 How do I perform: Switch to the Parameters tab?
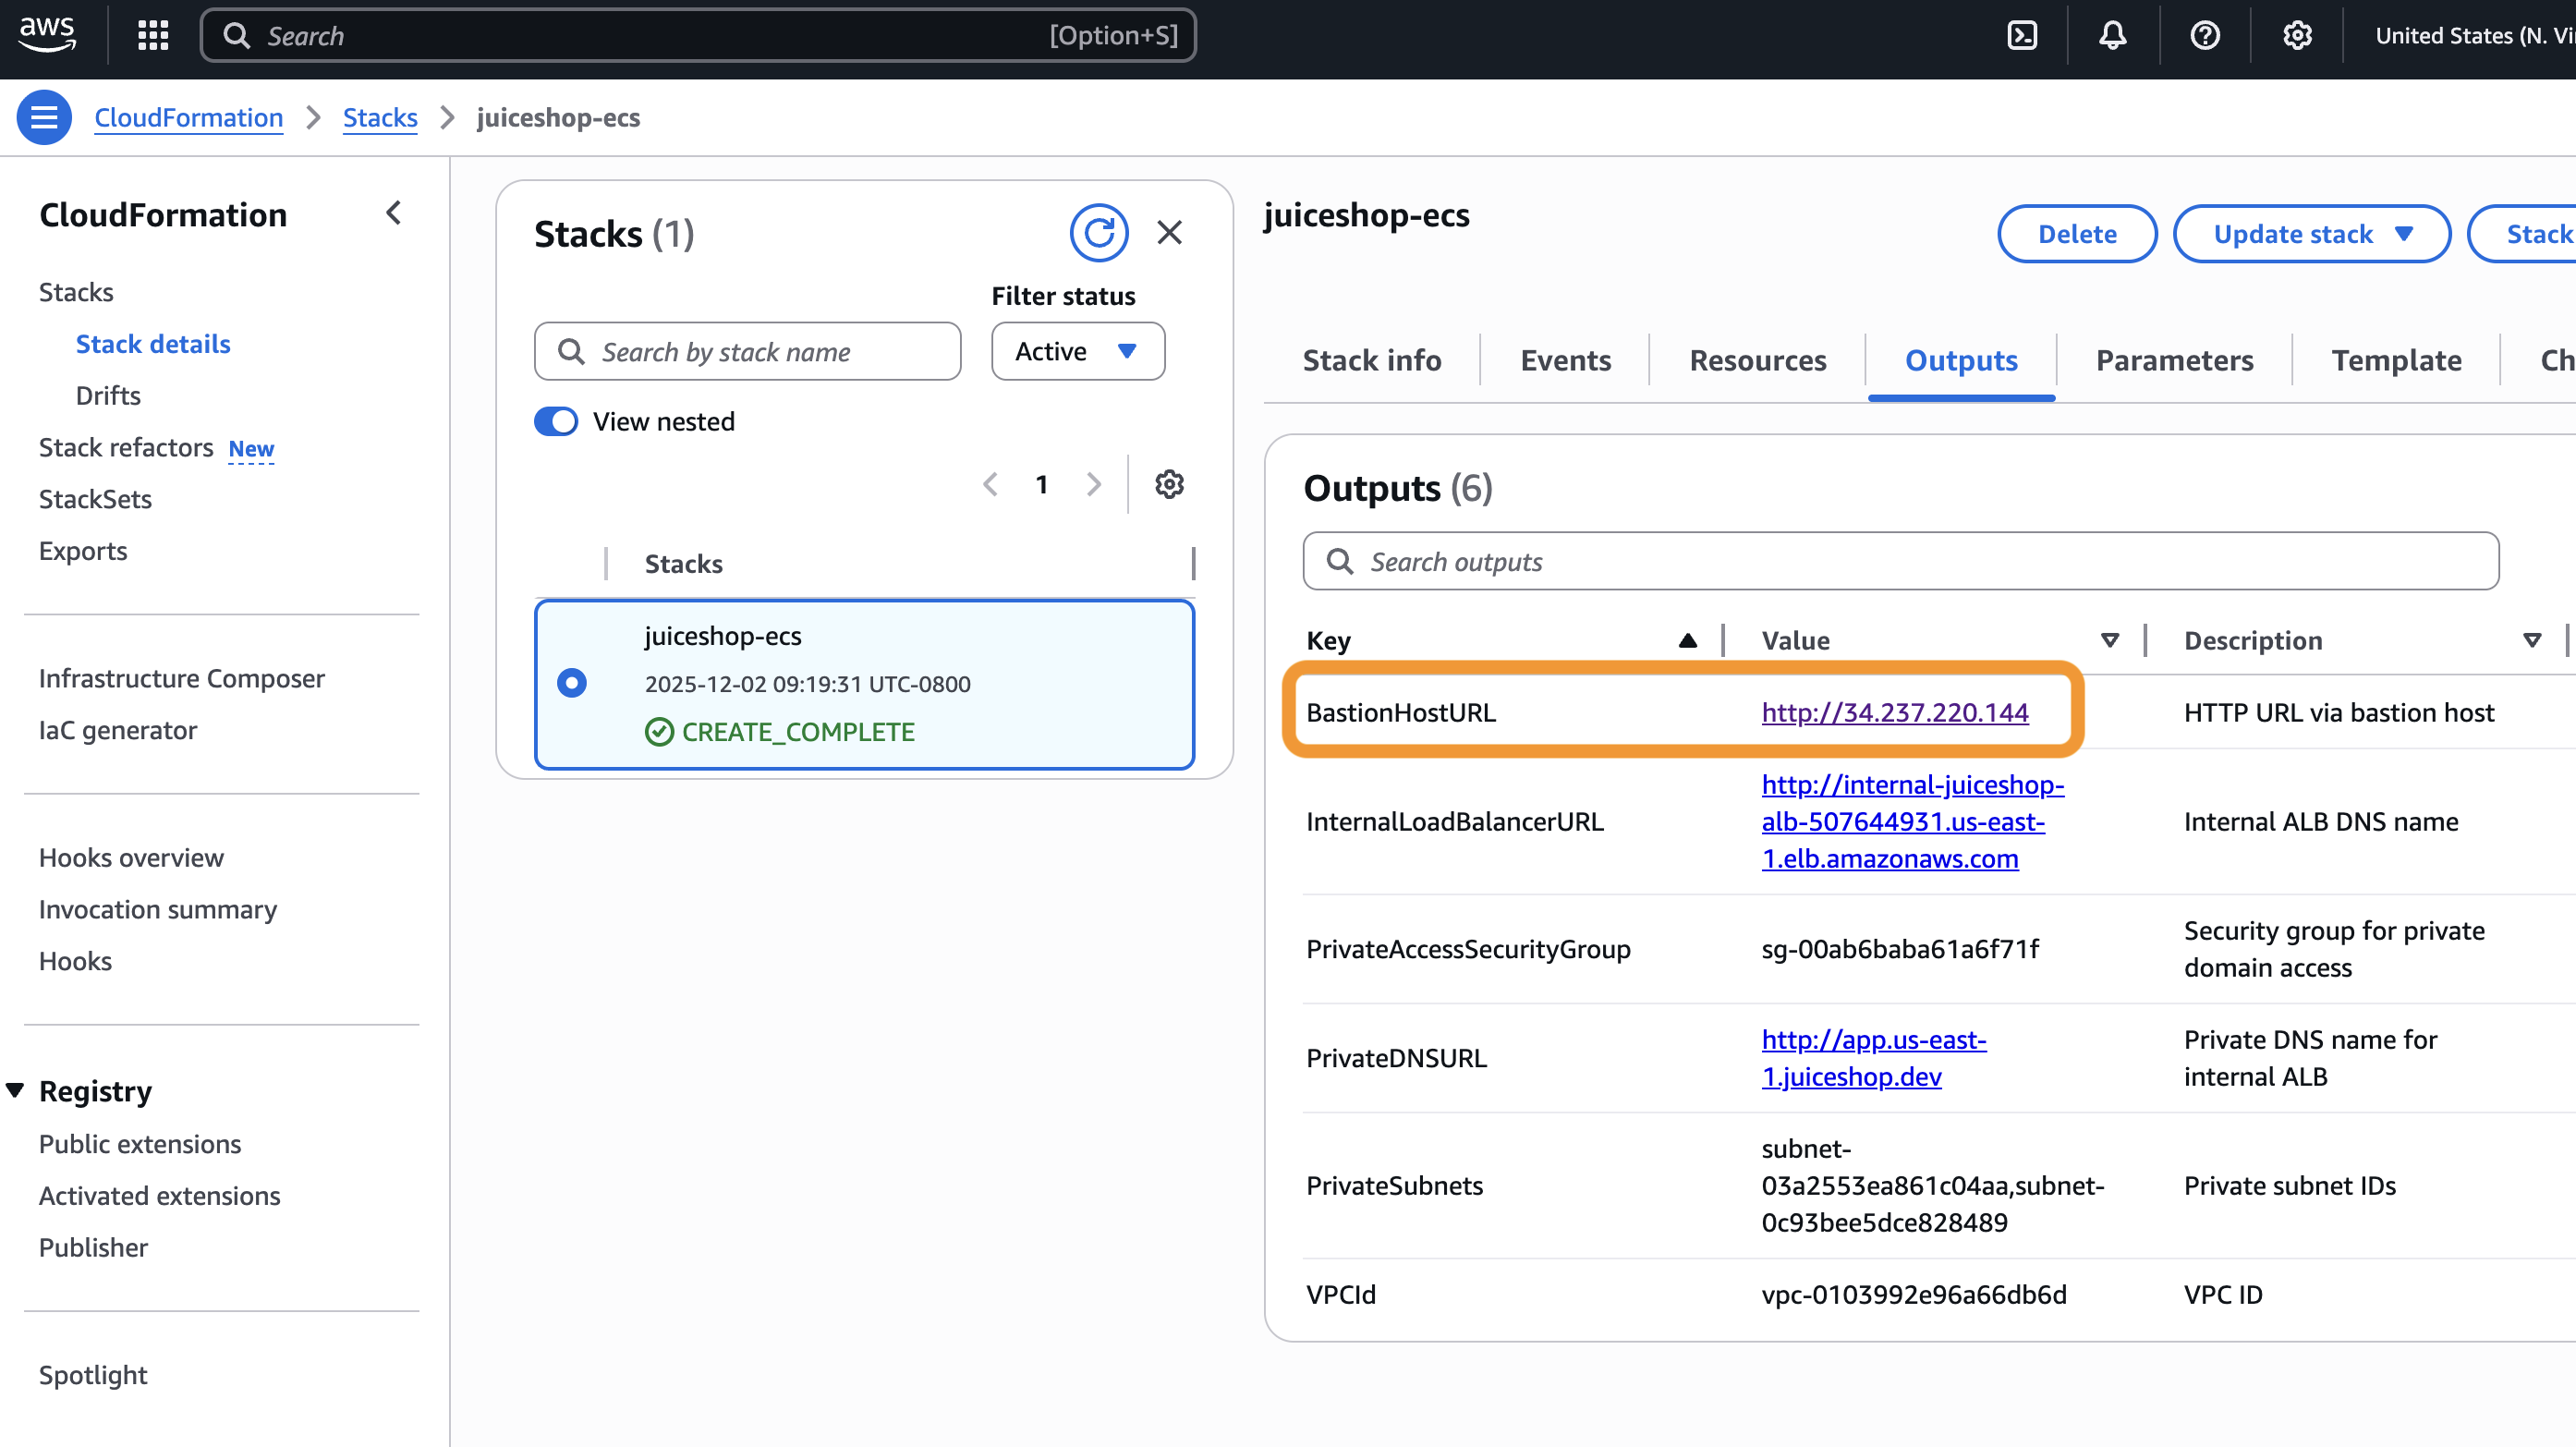2174,360
